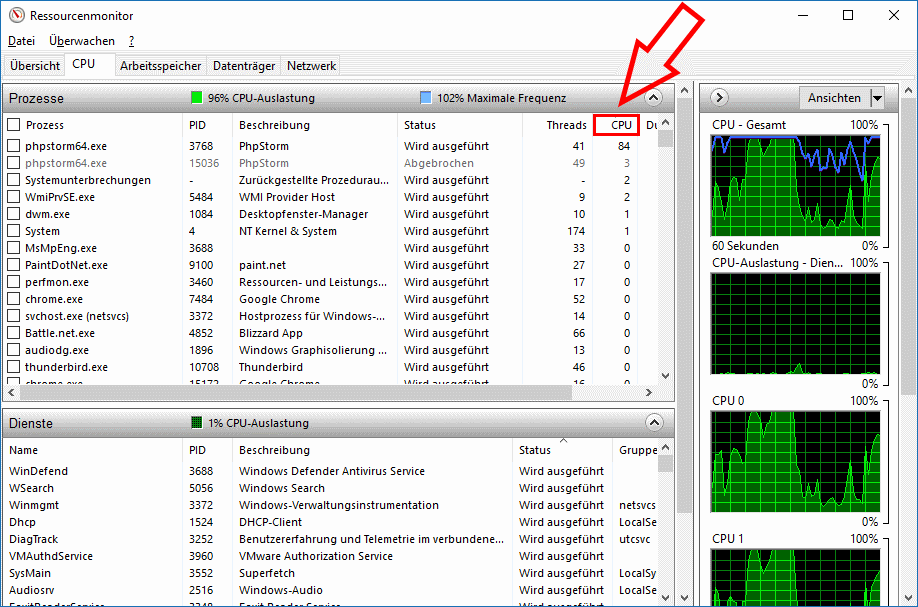The image size is (918, 607).
Task: Collapse the Prozesse section with chevron
Action: click(x=654, y=98)
